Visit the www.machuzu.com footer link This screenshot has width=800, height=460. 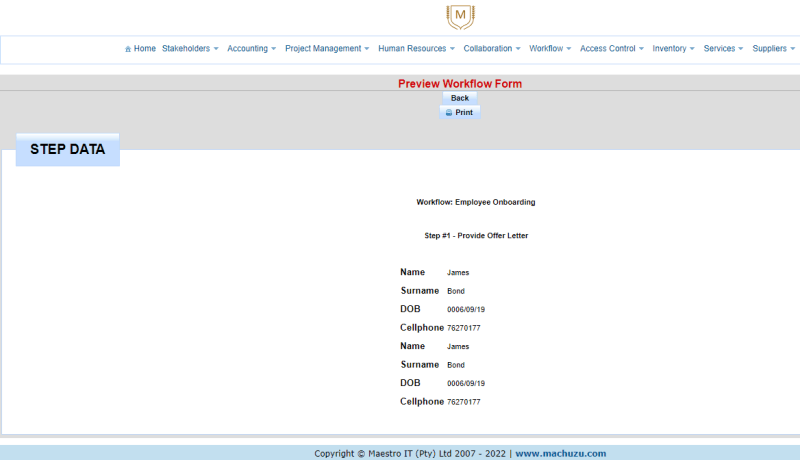pos(560,453)
